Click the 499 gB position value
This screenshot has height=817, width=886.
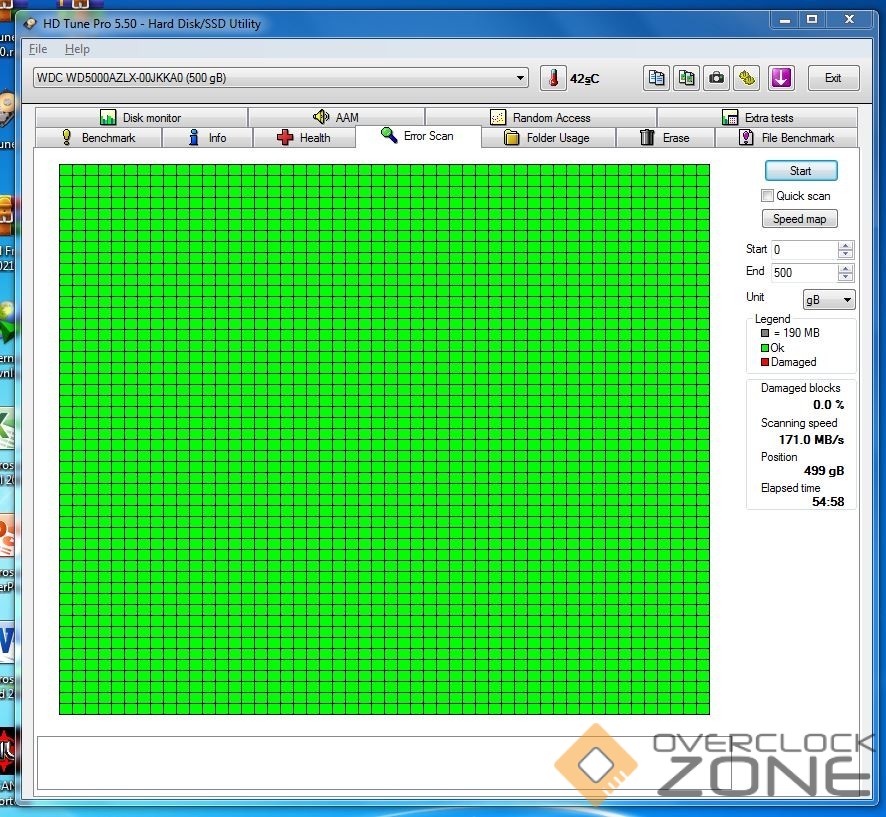click(824, 471)
